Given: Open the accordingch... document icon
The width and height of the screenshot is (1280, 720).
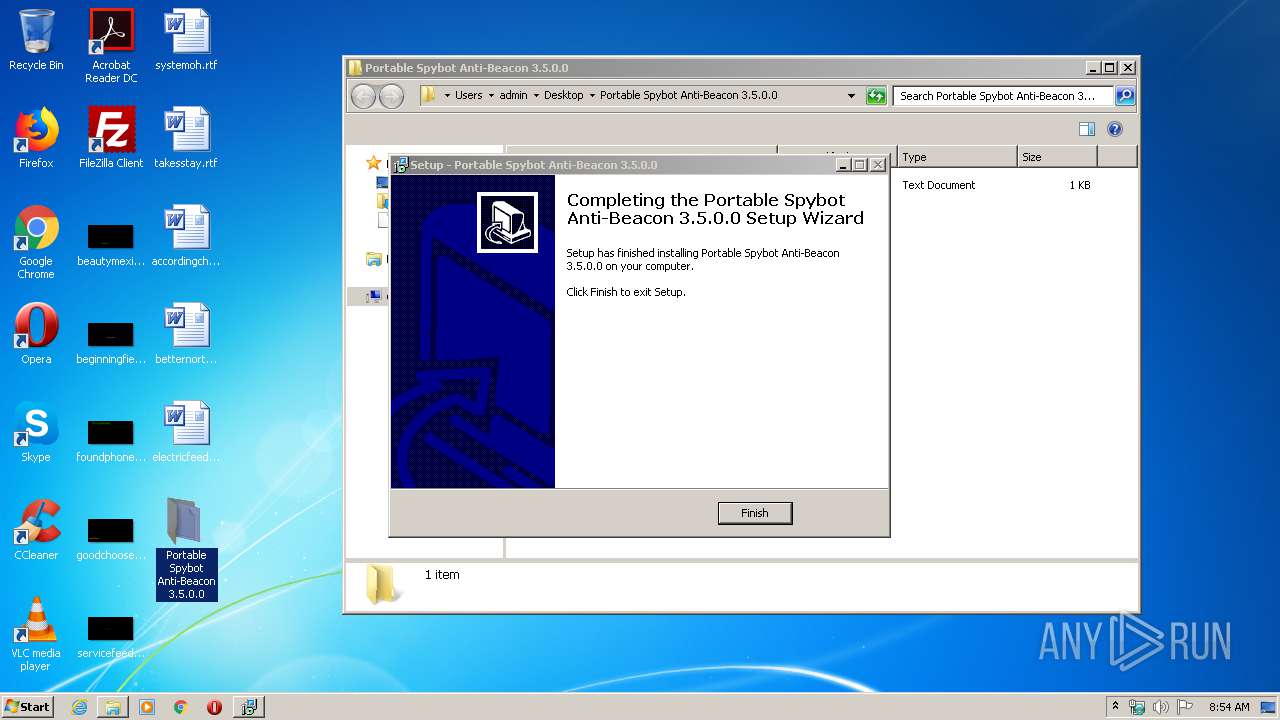Looking at the screenshot, I should [x=186, y=236].
